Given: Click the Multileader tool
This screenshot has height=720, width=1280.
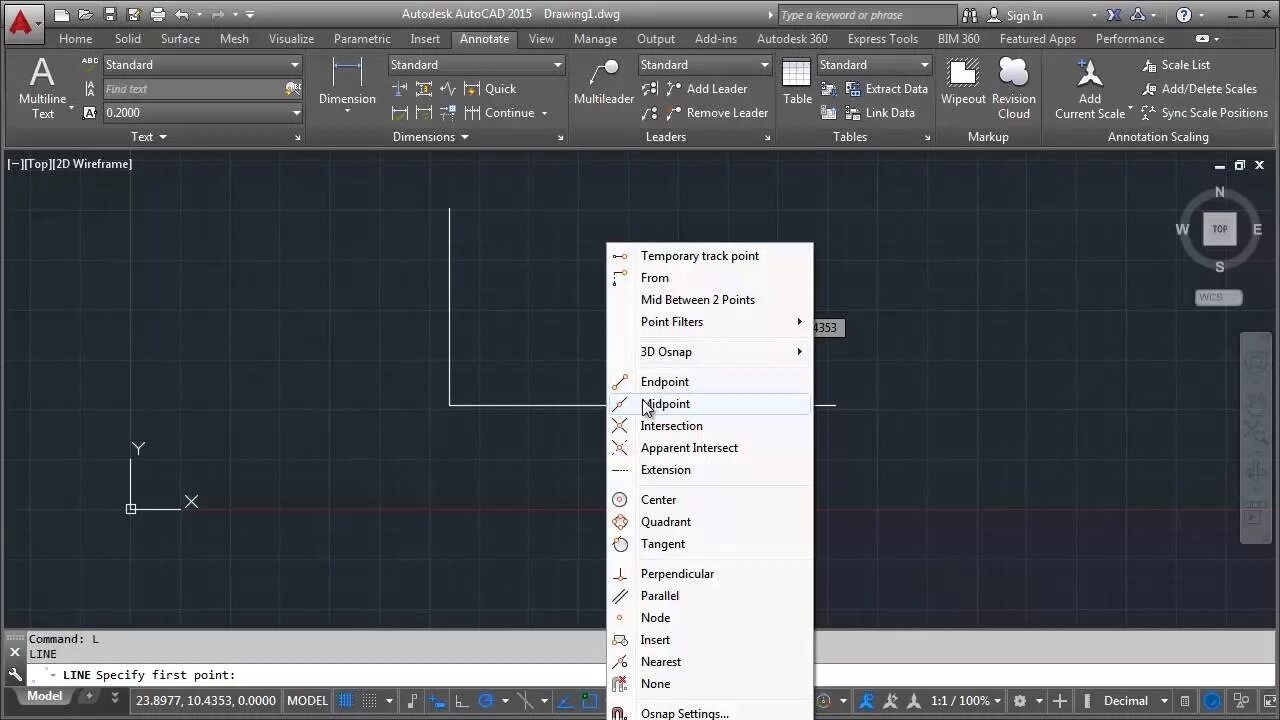Looking at the screenshot, I should click(604, 82).
